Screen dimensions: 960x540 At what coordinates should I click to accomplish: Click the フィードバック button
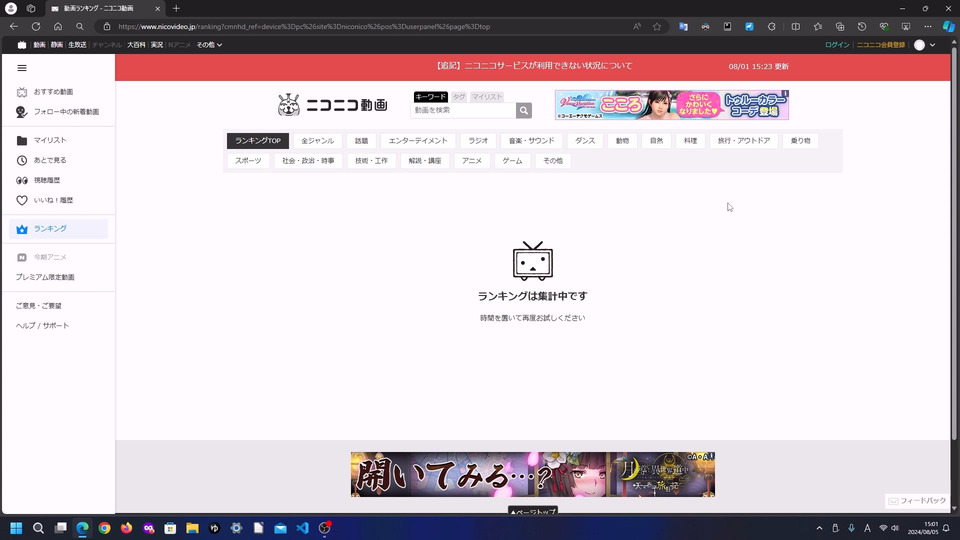point(917,501)
